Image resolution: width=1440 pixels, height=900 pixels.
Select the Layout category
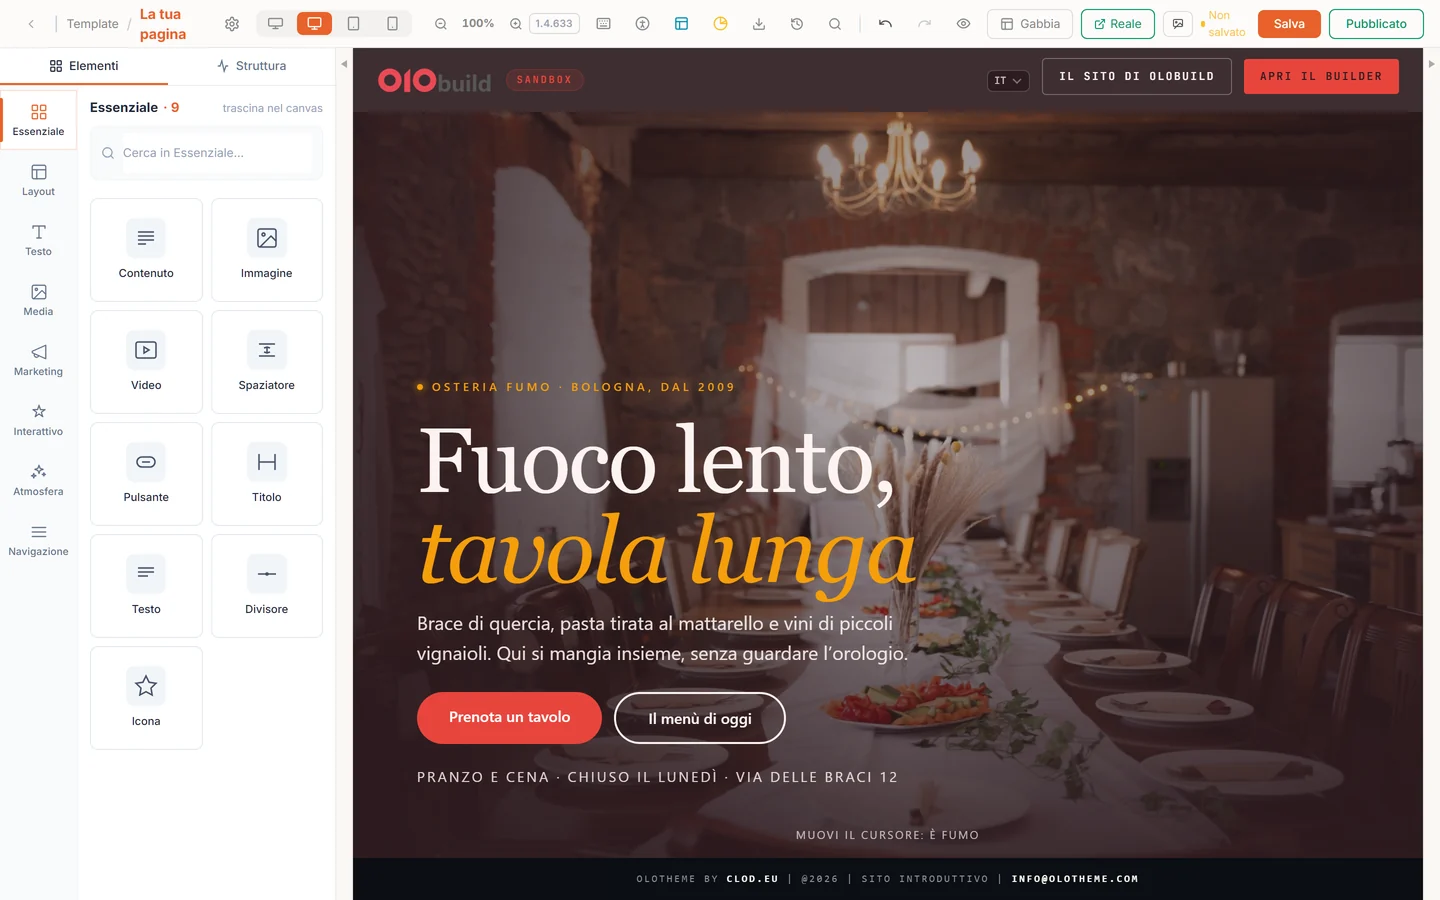click(38, 180)
